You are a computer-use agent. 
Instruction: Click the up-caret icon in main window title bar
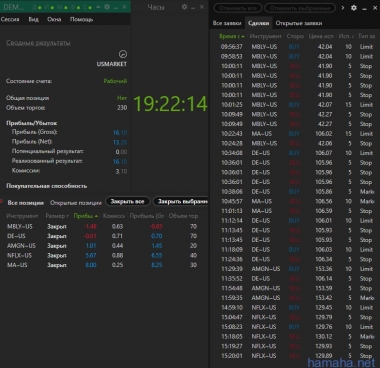[98, 7]
